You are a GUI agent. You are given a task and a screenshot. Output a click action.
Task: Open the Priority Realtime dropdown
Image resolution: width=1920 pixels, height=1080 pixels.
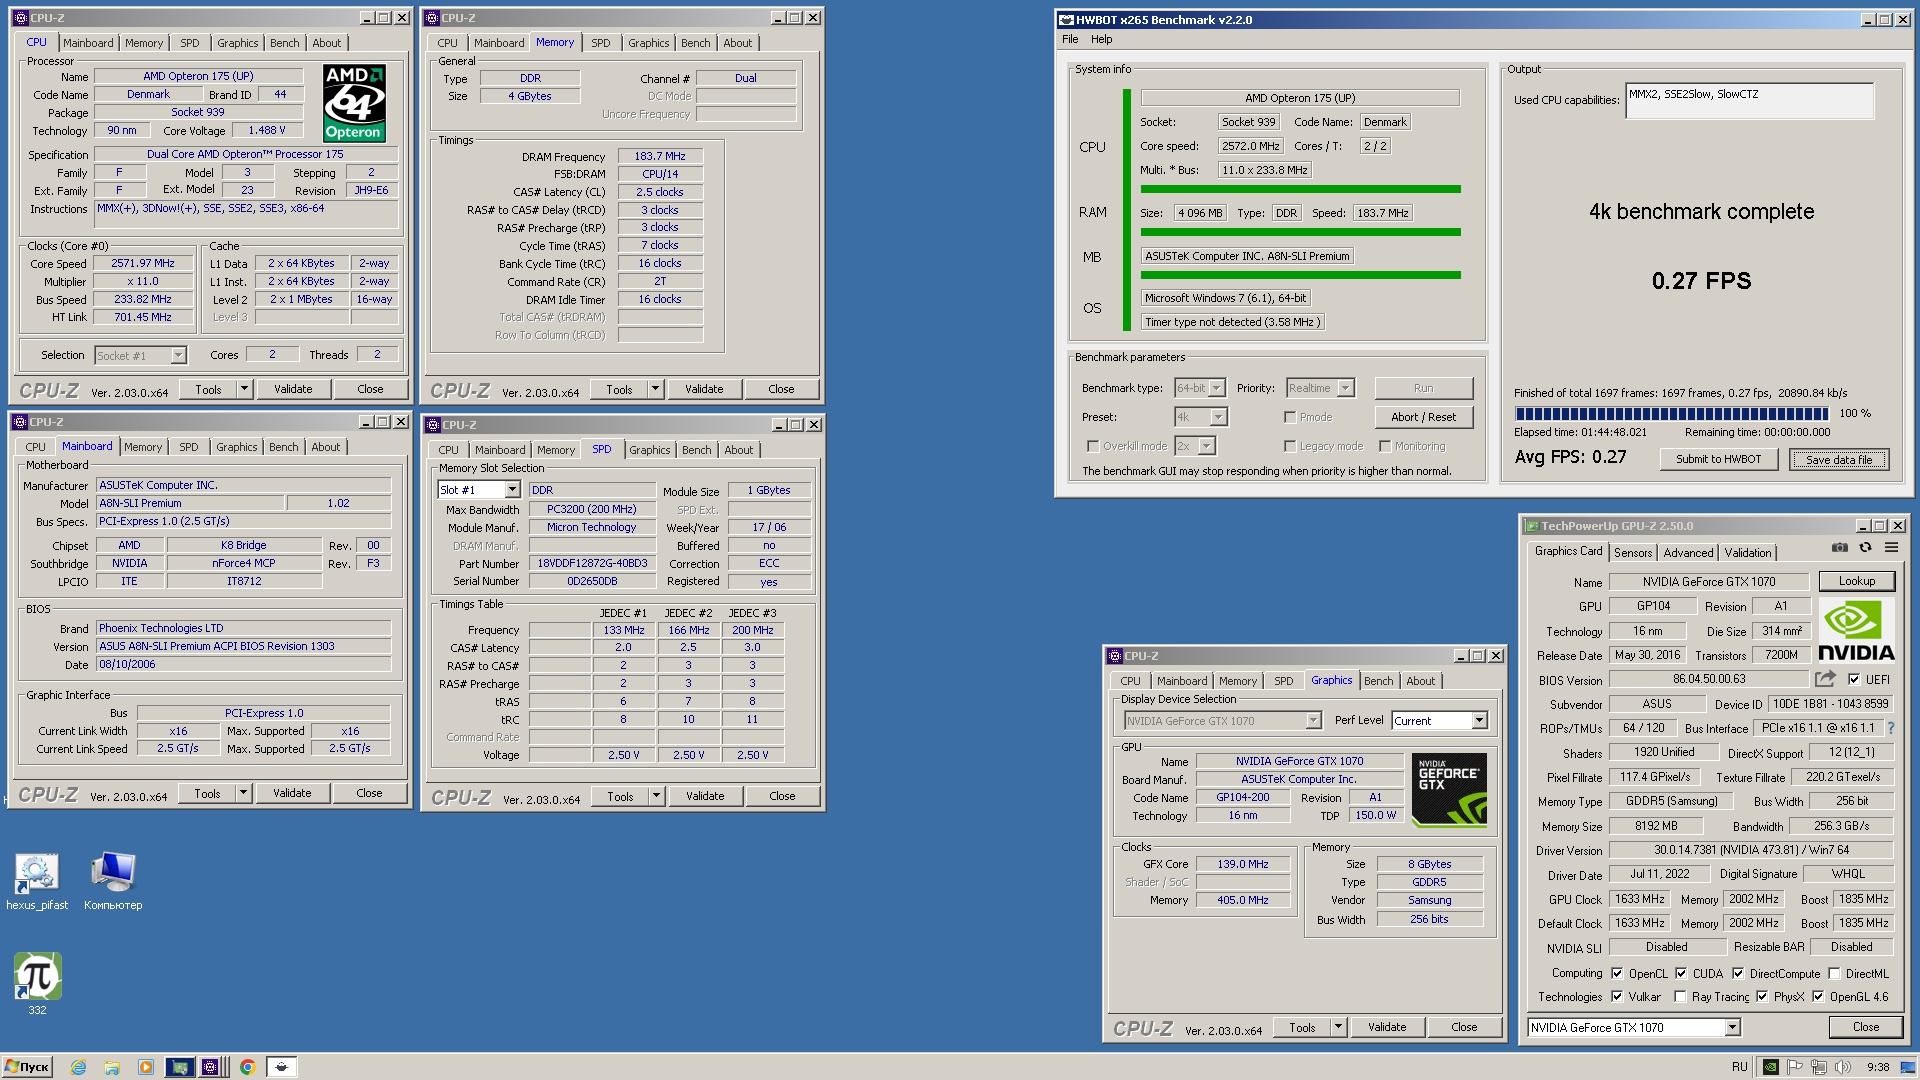(1346, 388)
